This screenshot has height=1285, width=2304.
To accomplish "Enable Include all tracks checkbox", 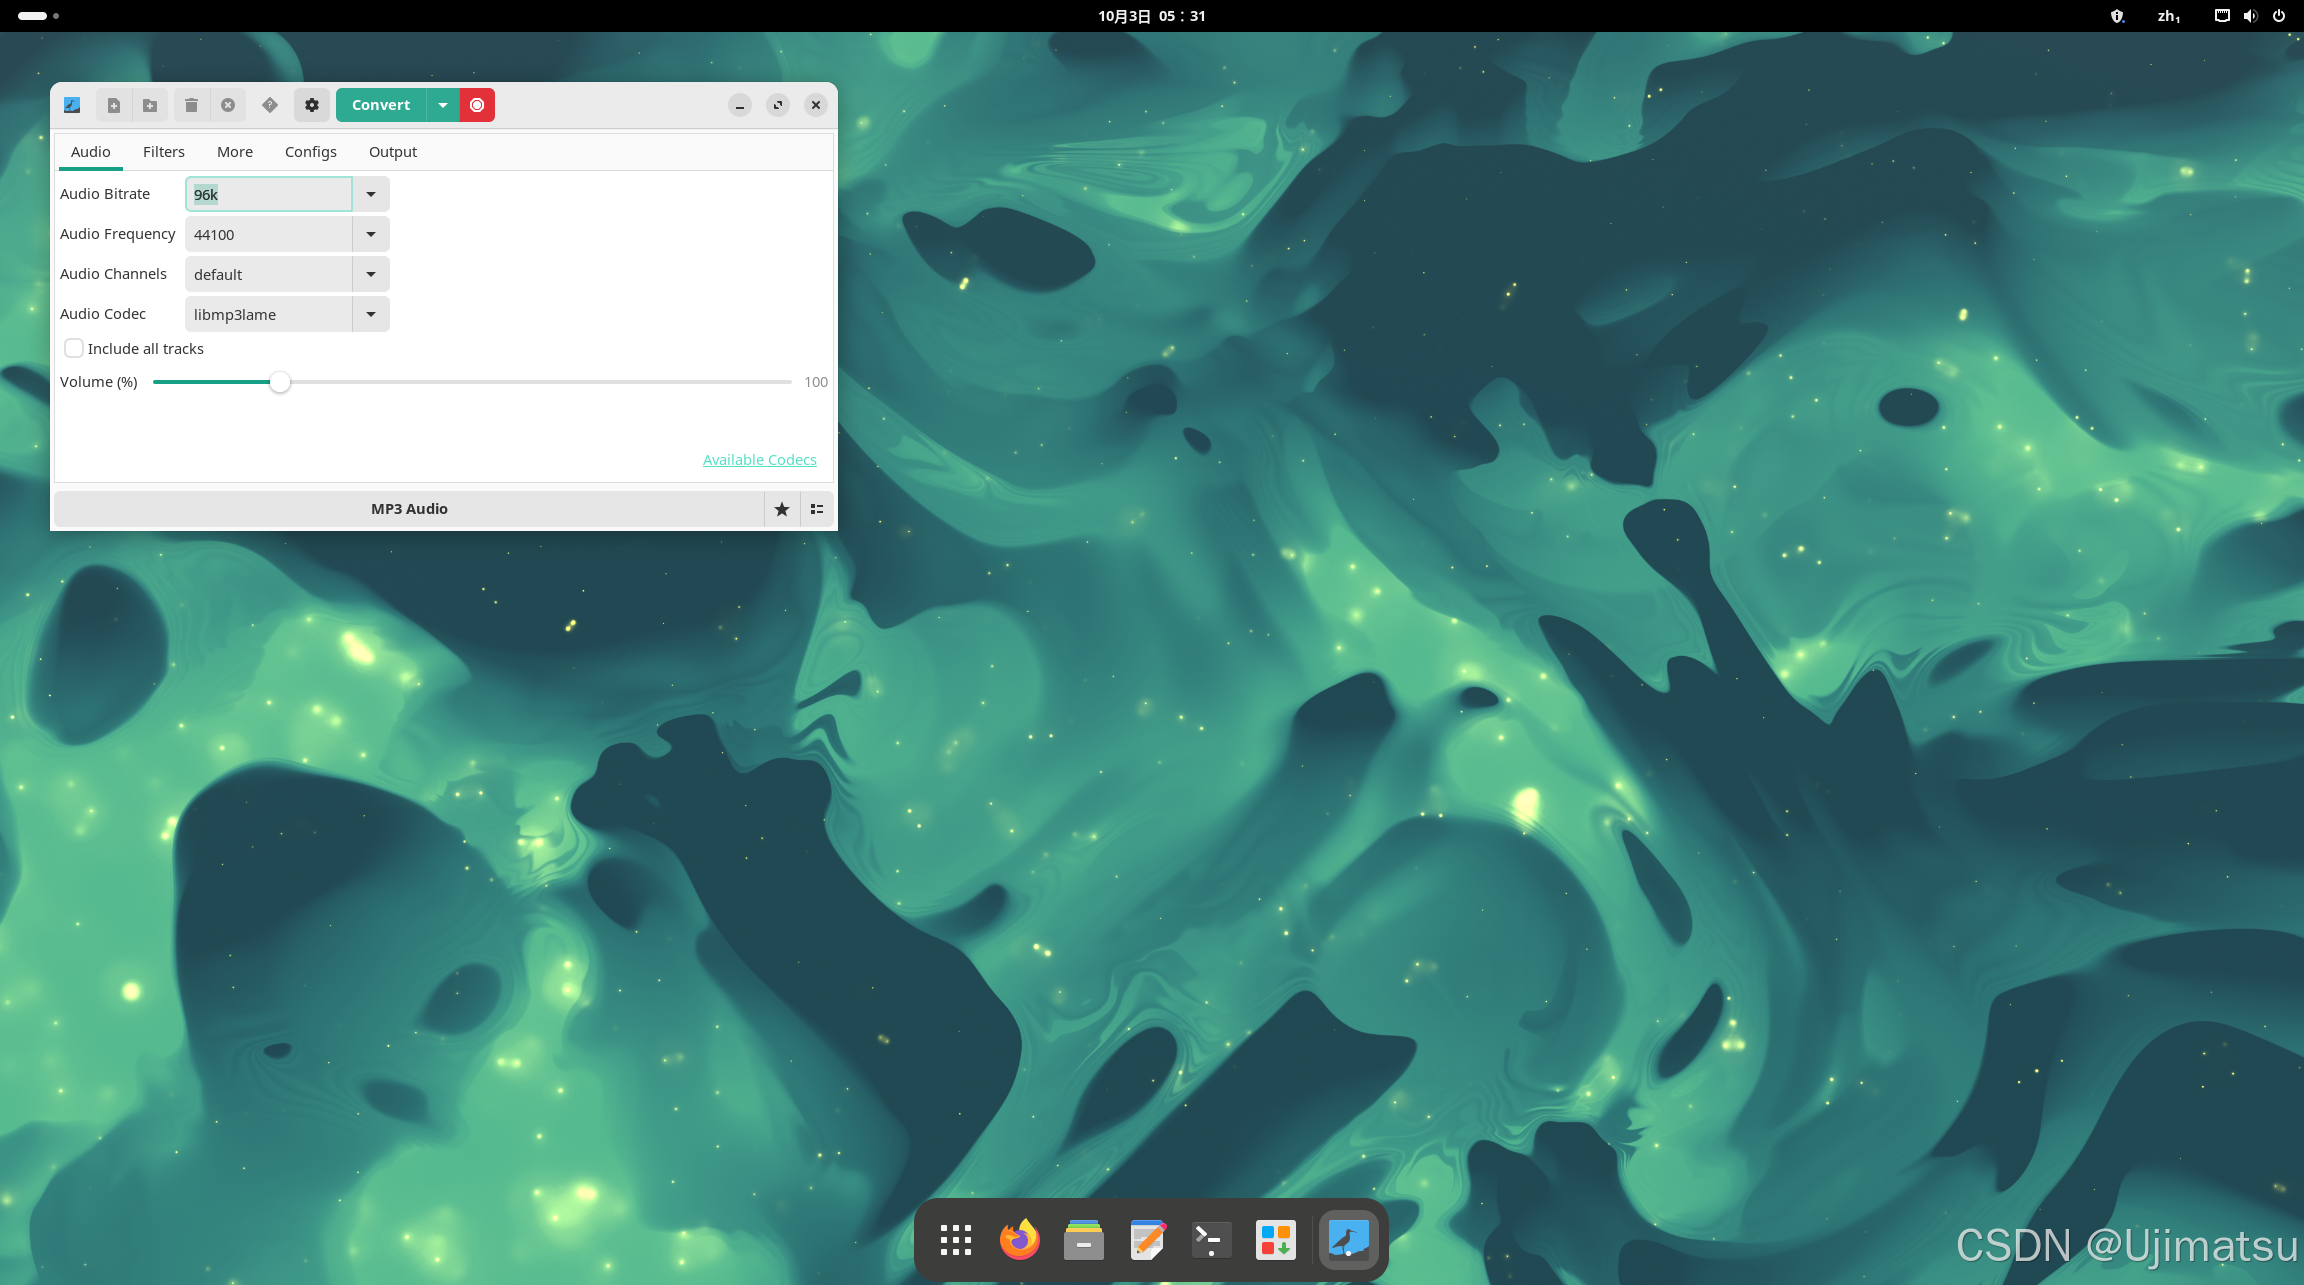I will pos(74,348).
